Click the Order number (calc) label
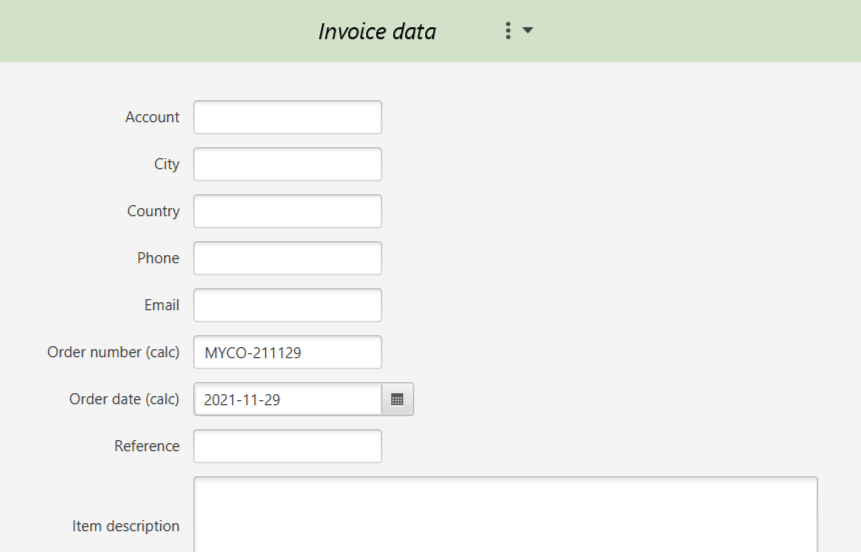 [113, 352]
